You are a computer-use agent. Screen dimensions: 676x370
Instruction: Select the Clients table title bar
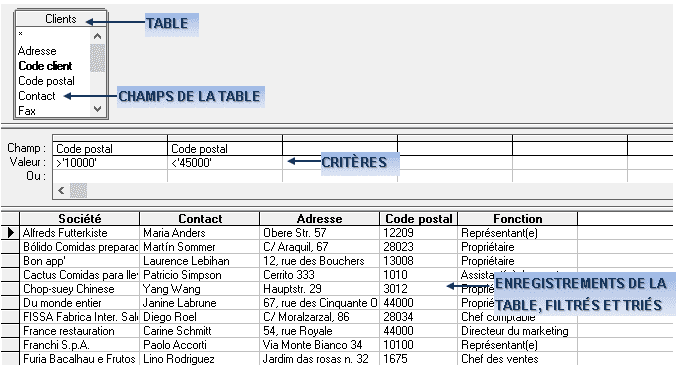pos(61,19)
